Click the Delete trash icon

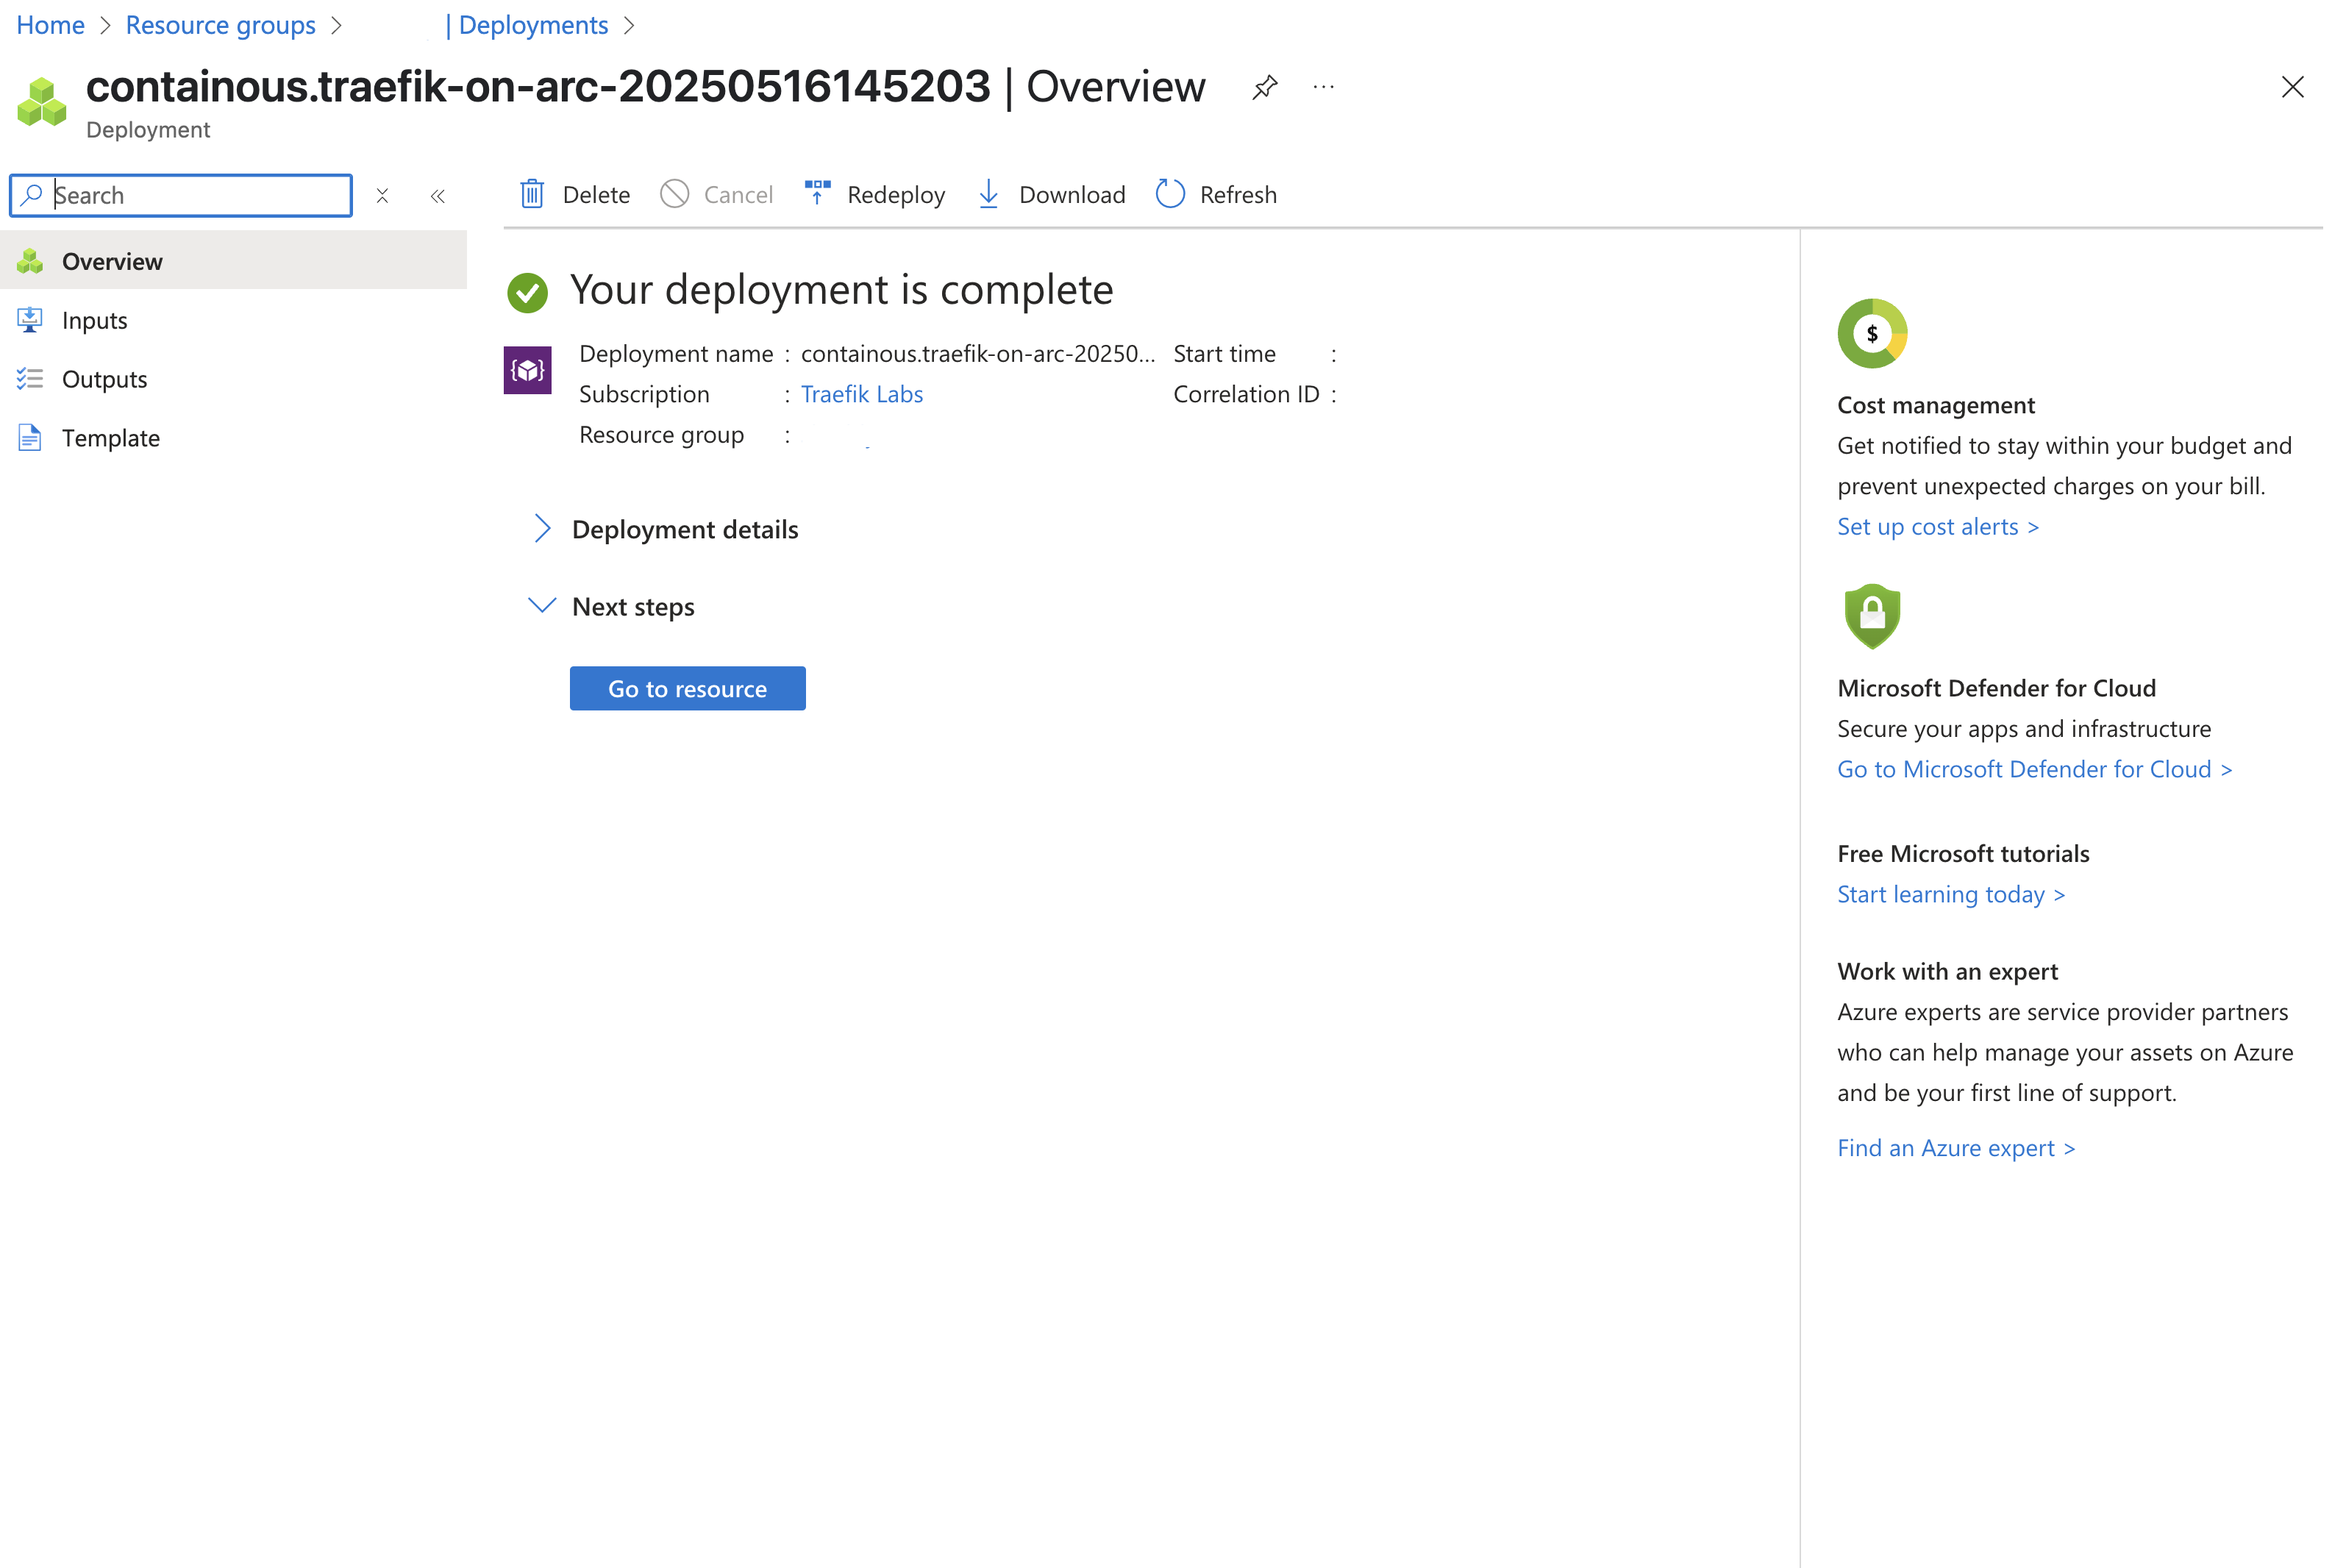coord(532,194)
